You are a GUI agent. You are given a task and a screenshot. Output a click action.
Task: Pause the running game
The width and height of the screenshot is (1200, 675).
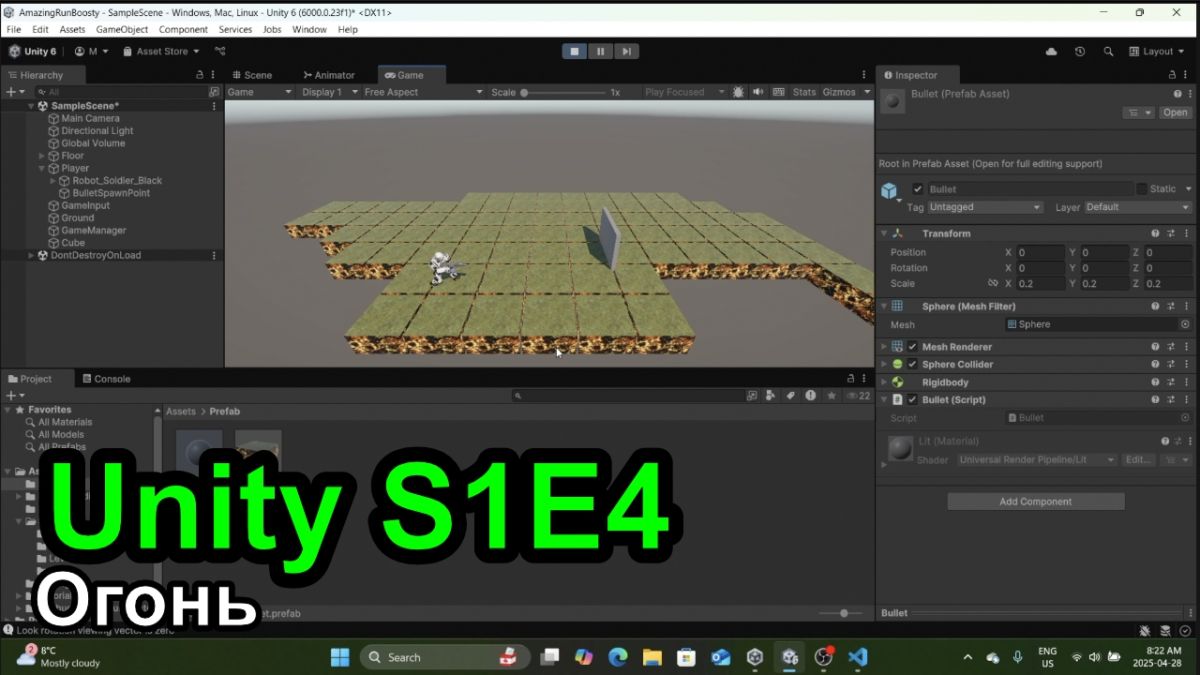pos(601,51)
